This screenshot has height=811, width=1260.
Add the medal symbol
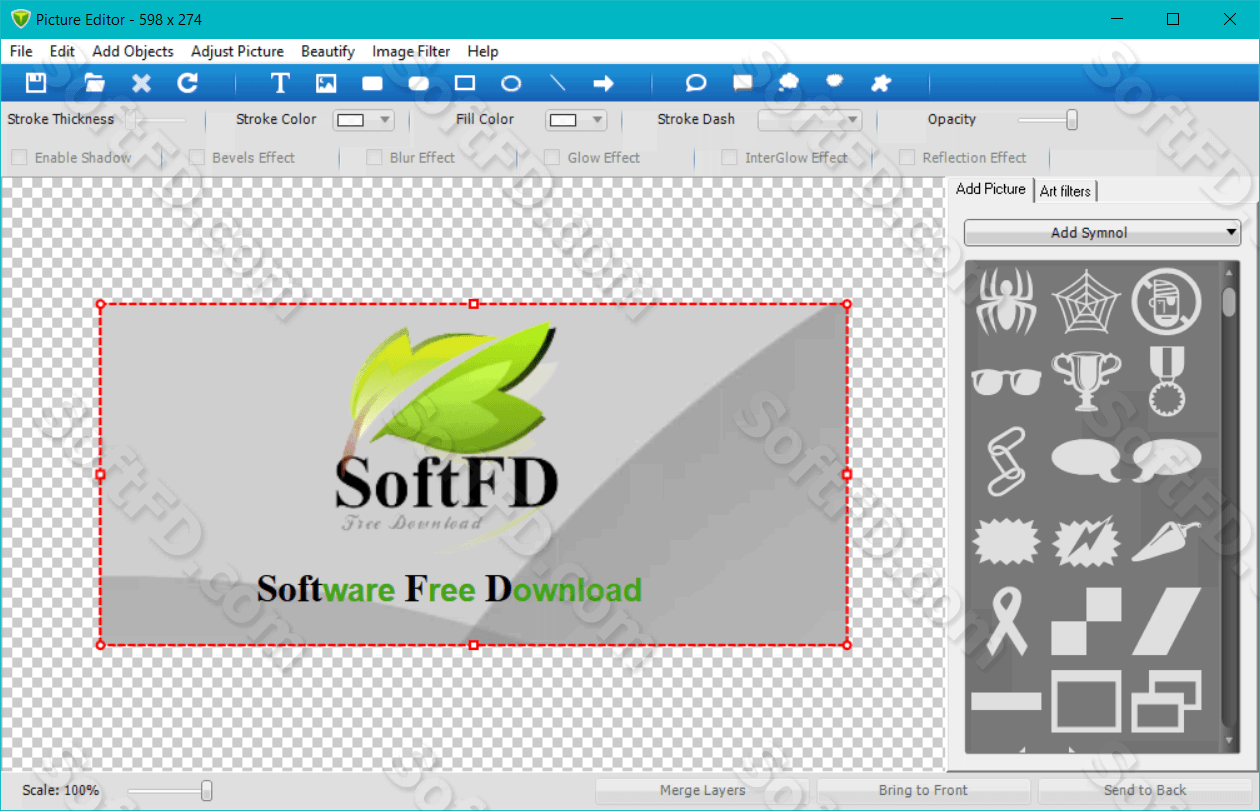pos(1166,380)
